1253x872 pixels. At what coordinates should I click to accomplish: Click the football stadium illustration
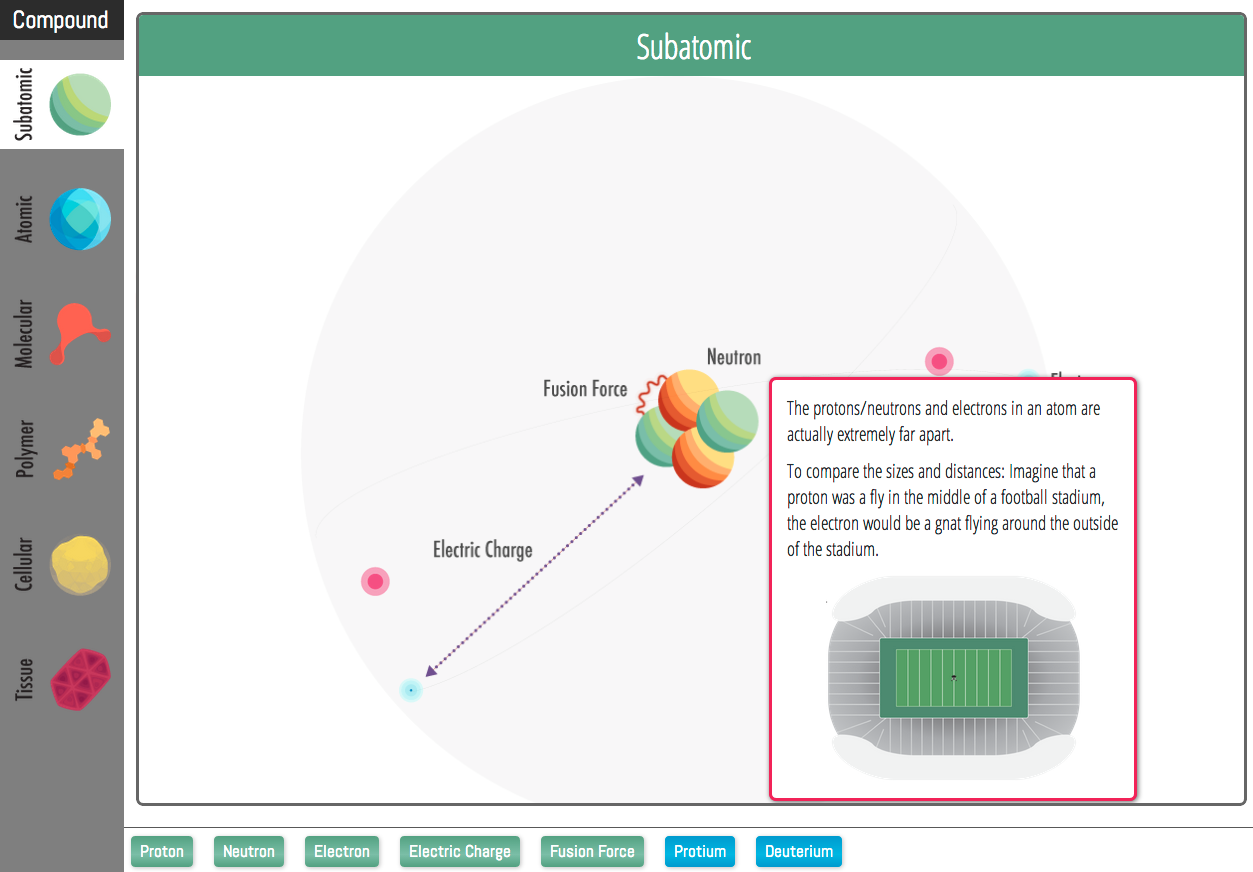click(x=953, y=678)
